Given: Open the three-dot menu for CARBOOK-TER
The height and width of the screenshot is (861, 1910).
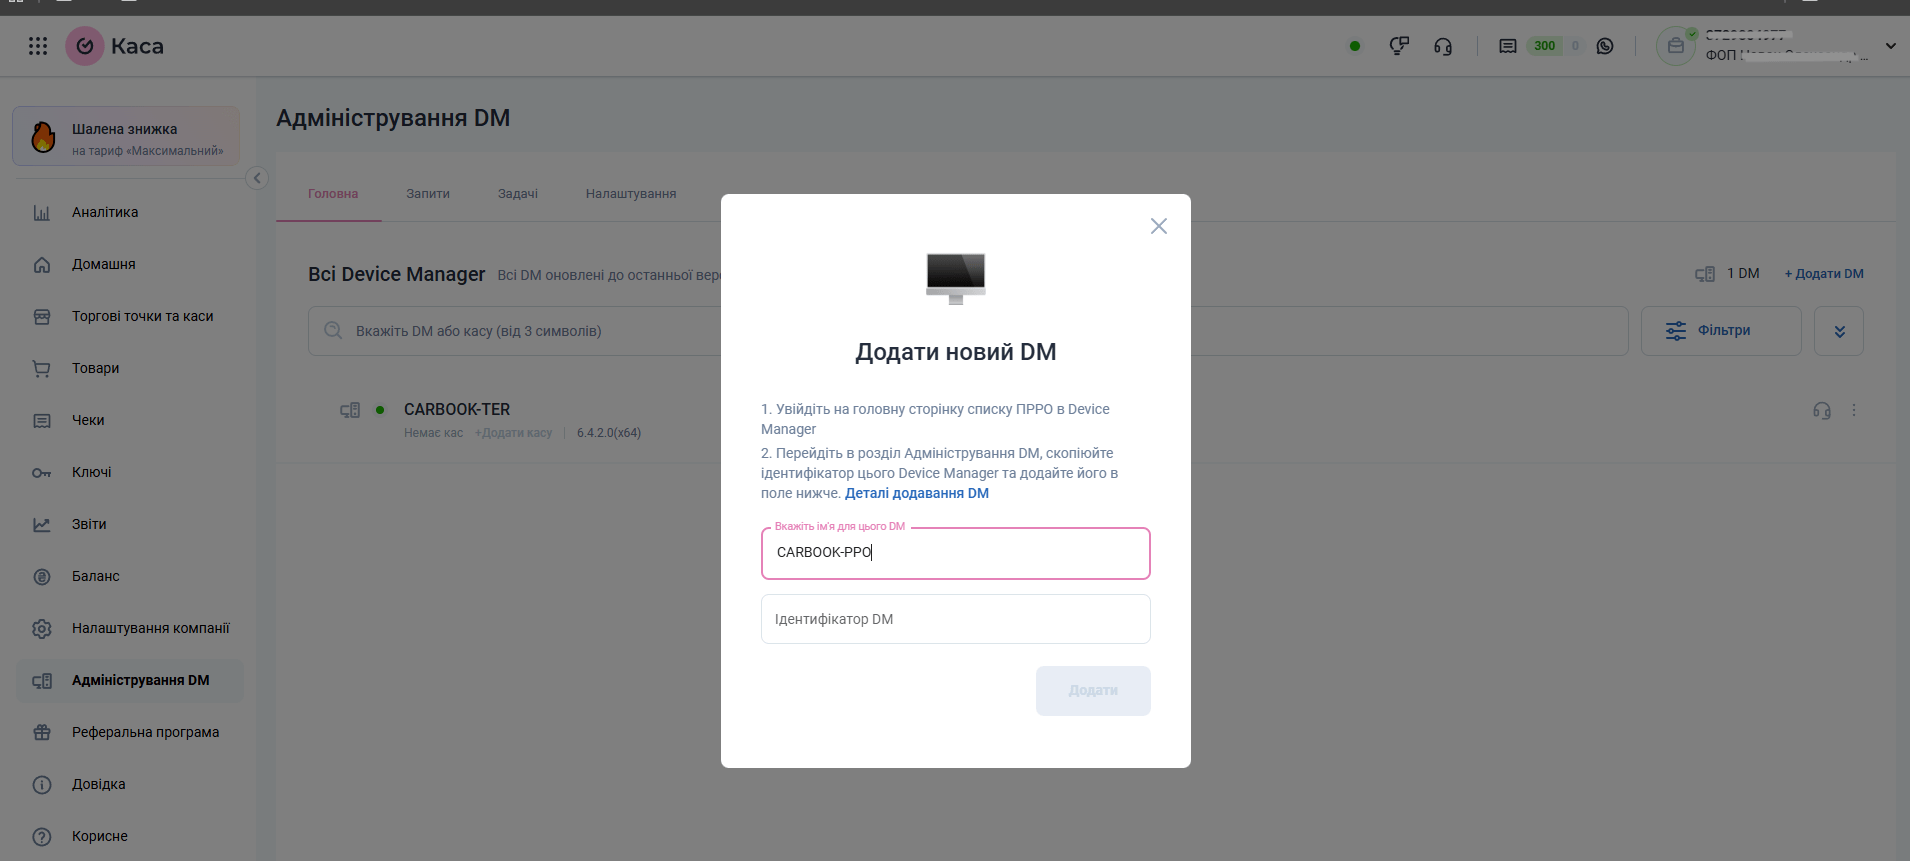Looking at the screenshot, I should coord(1854,411).
